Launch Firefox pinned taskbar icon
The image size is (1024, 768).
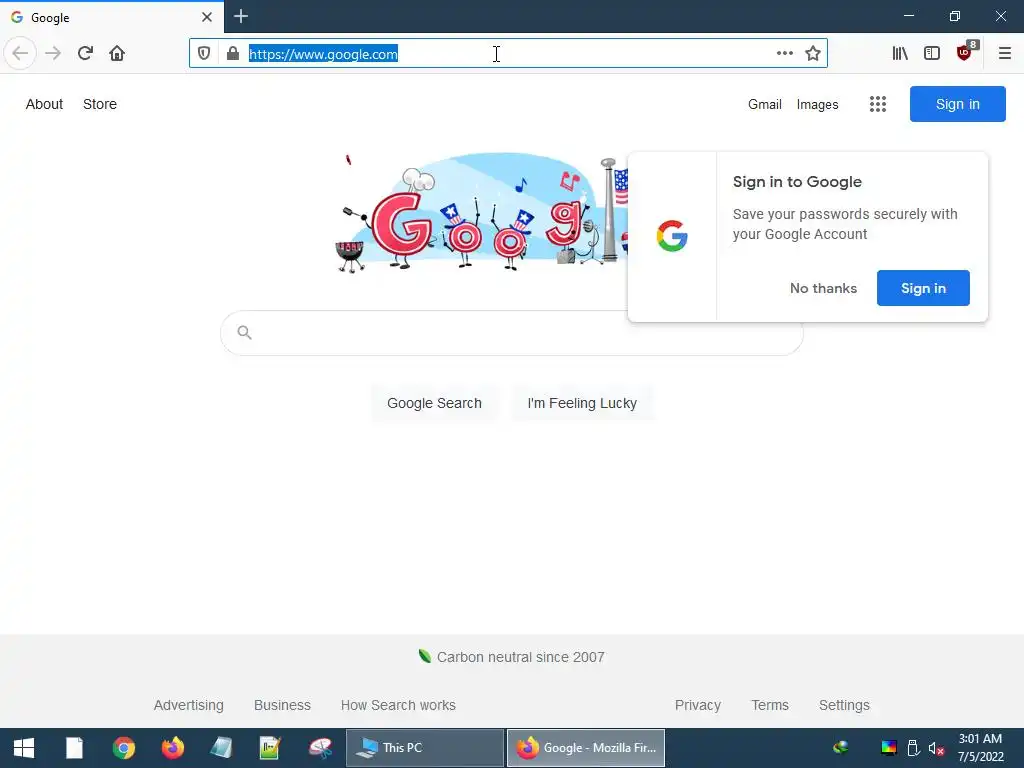point(172,748)
